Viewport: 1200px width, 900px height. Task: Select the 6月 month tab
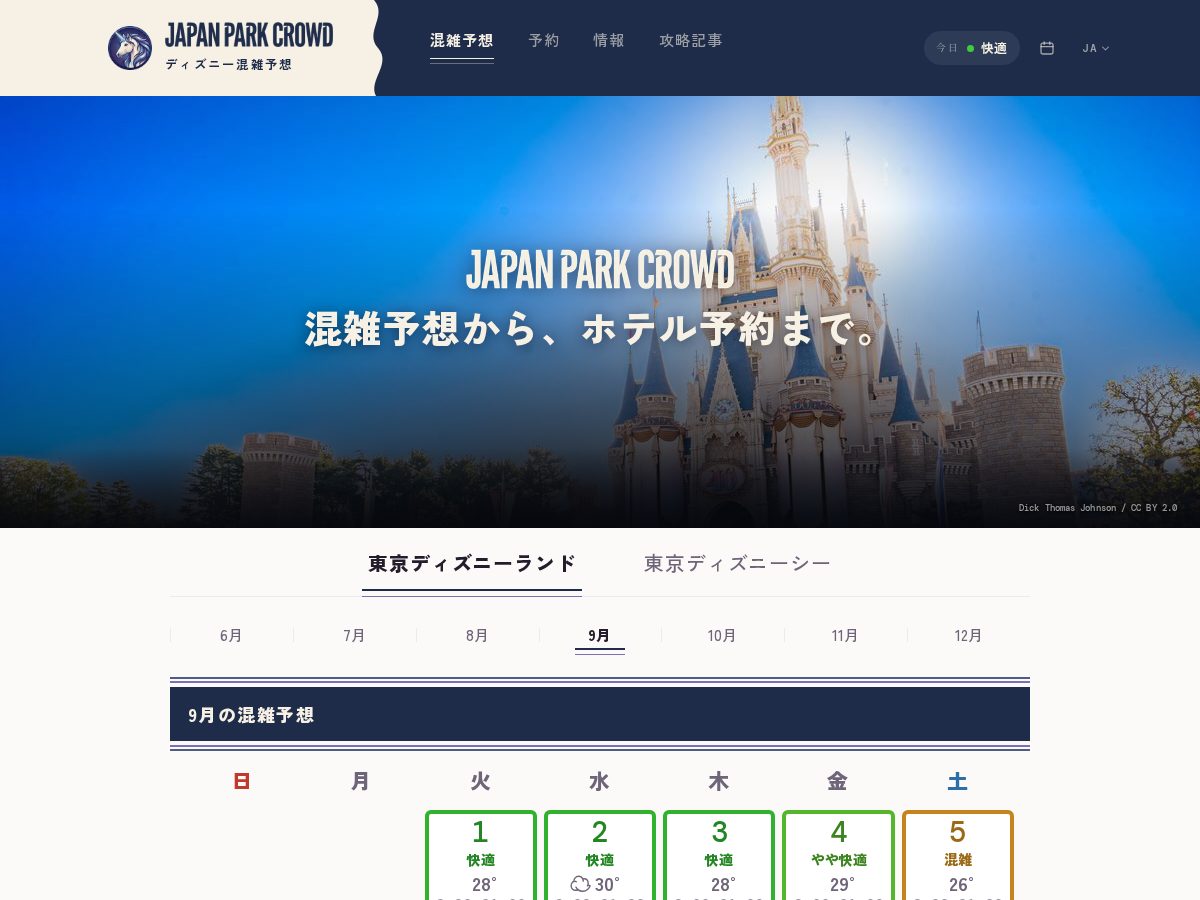[231, 636]
